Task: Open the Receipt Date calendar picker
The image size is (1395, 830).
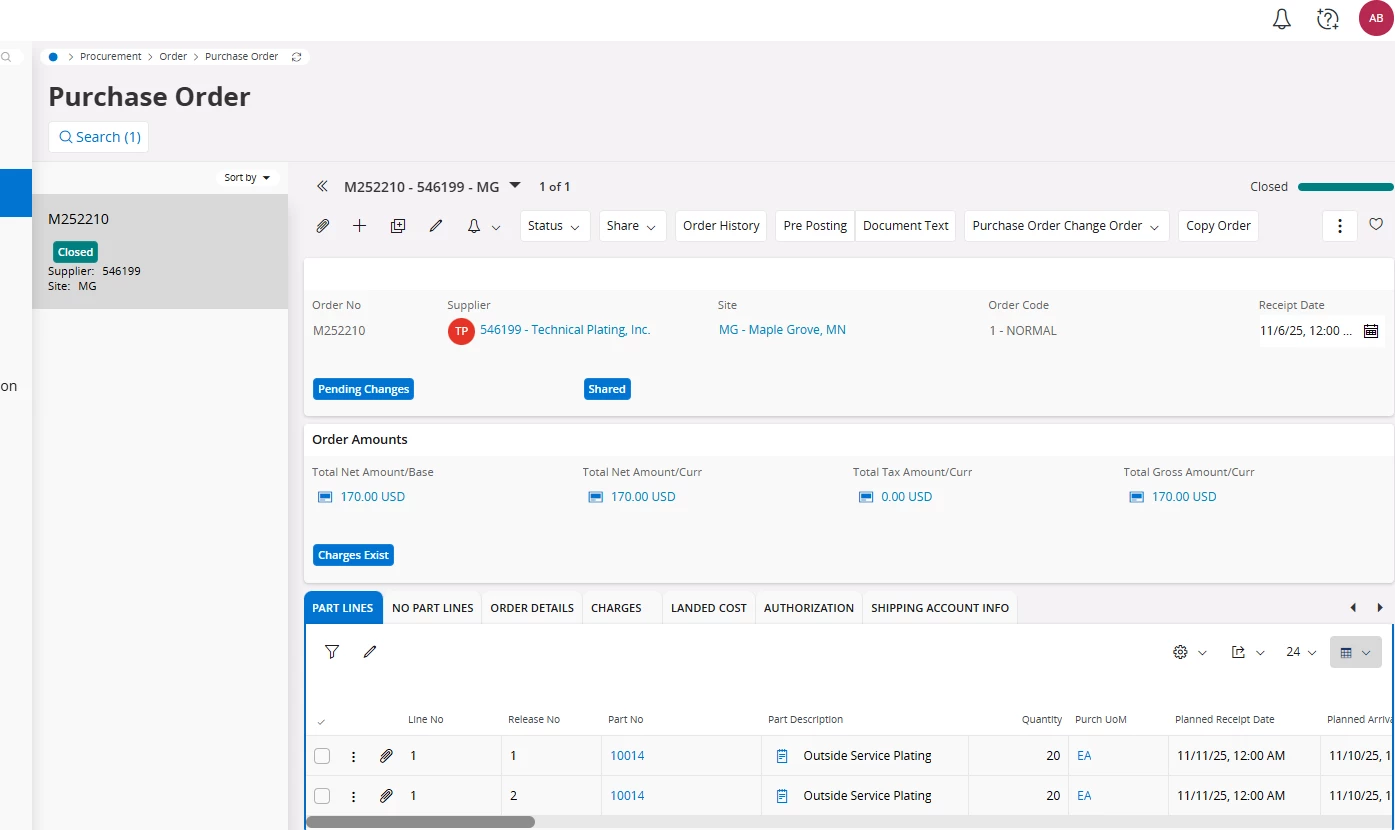Action: [x=1371, y=331]
